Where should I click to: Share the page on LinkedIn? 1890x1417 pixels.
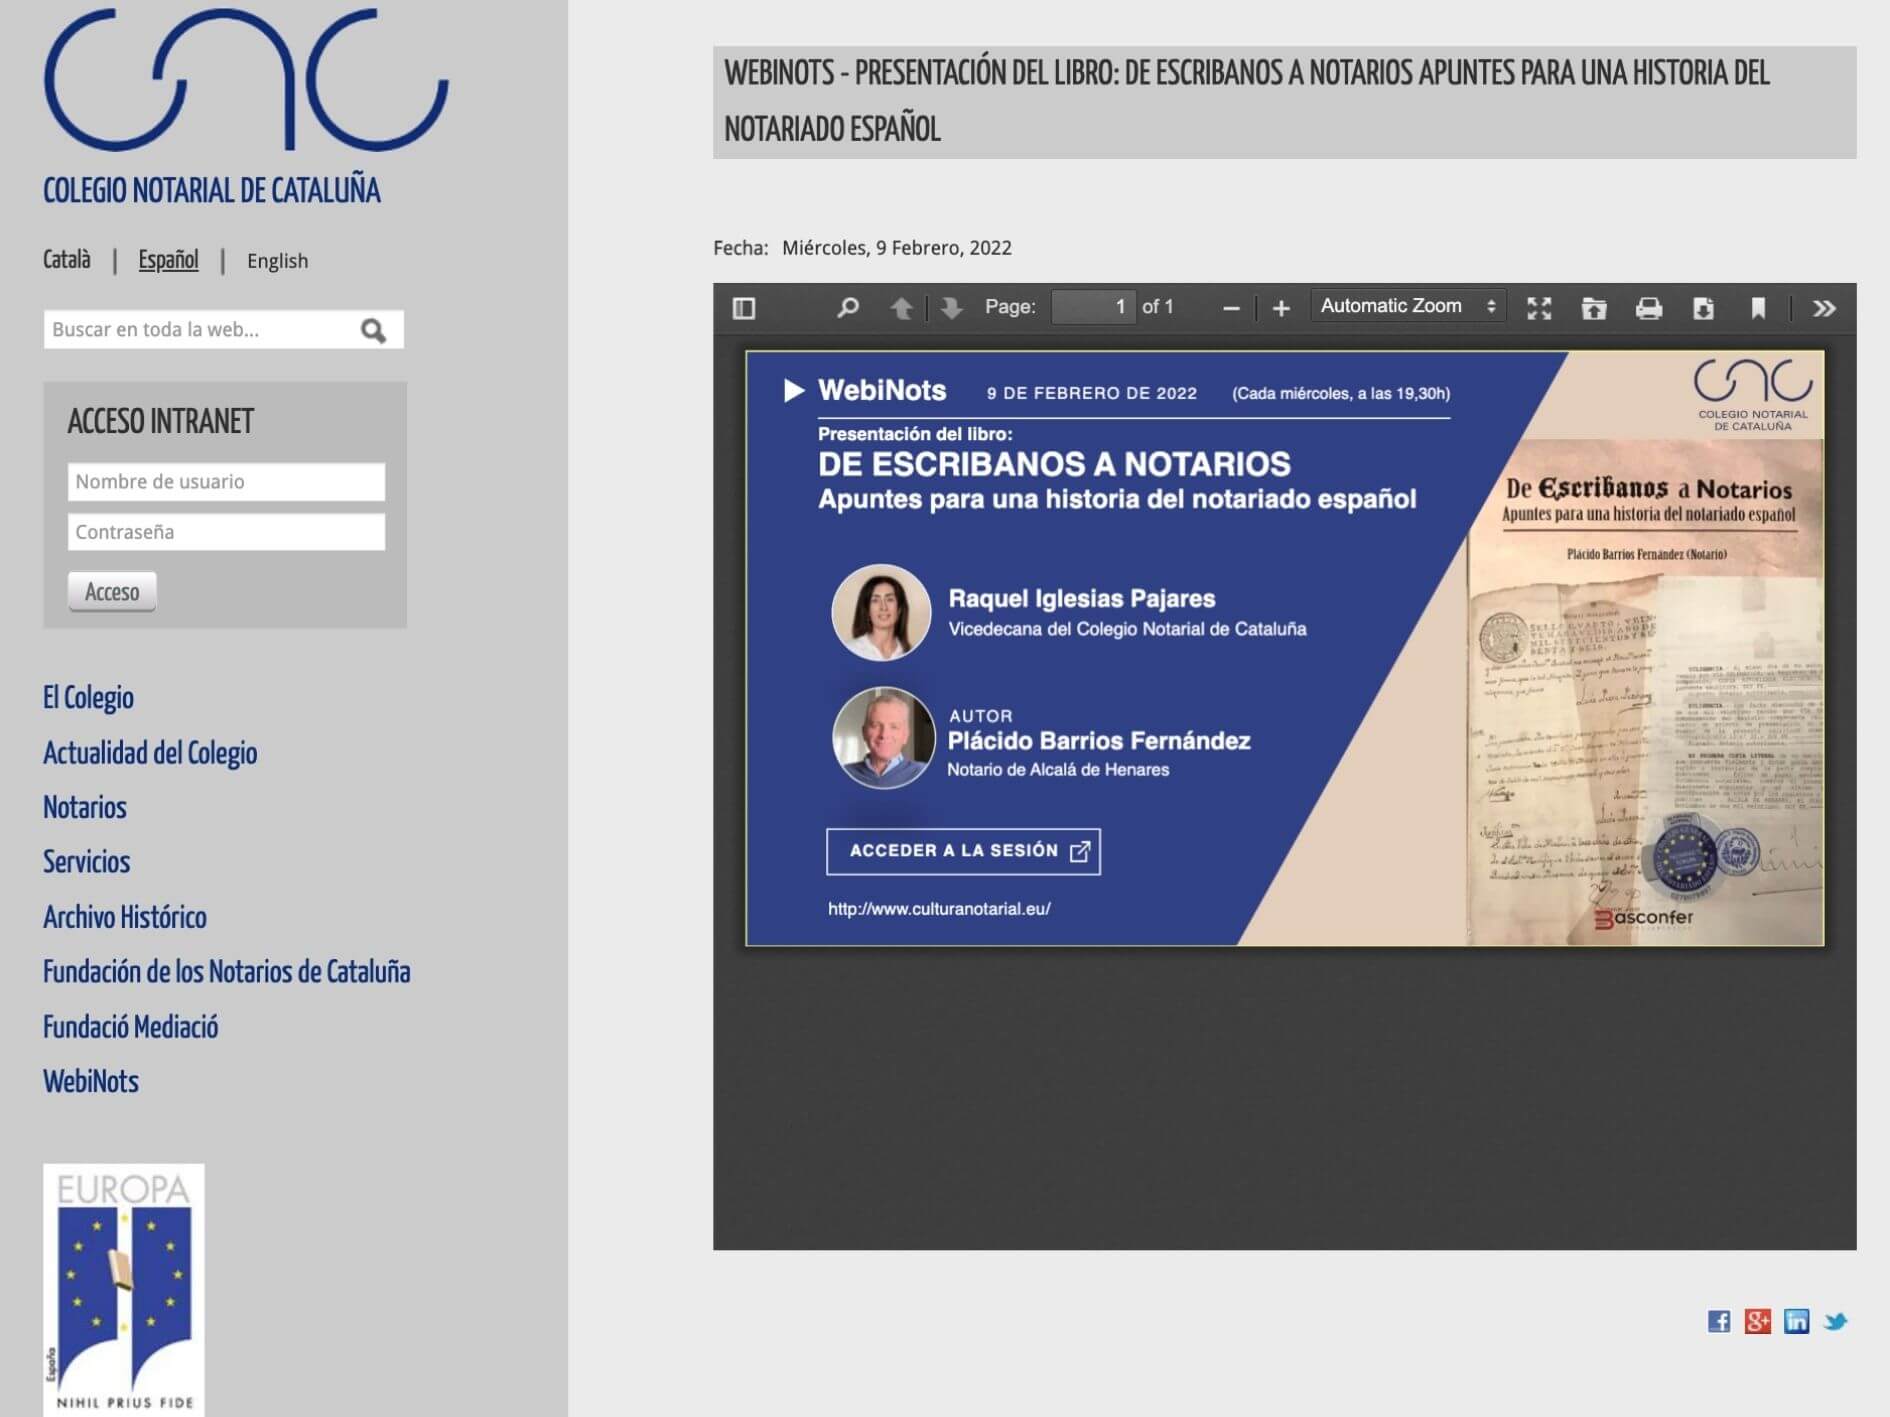1796,1322
